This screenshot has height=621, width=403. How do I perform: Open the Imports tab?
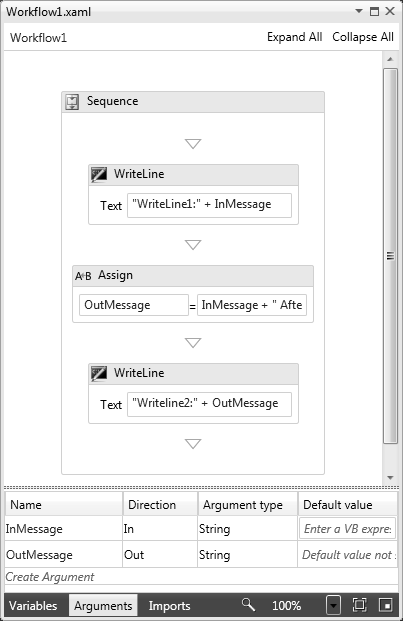[169, 606]
